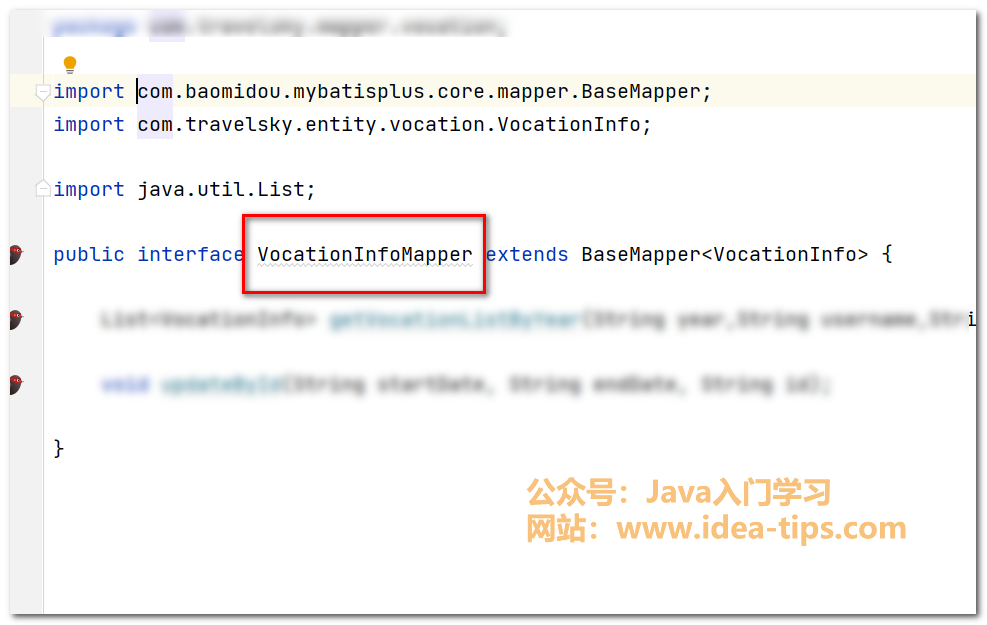Click the intention lightbulb above the import line
Viewport: 987px width, 625px height.
tap(68, 63)
